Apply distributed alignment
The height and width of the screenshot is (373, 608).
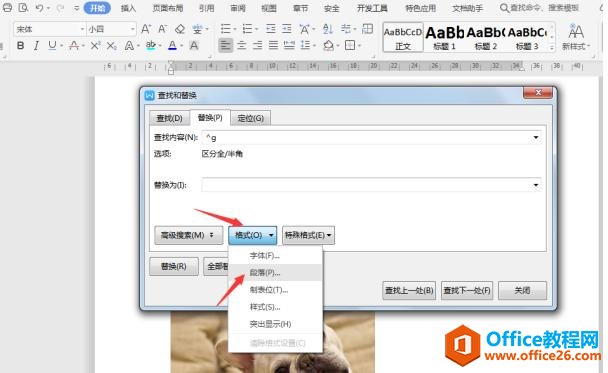289,46
